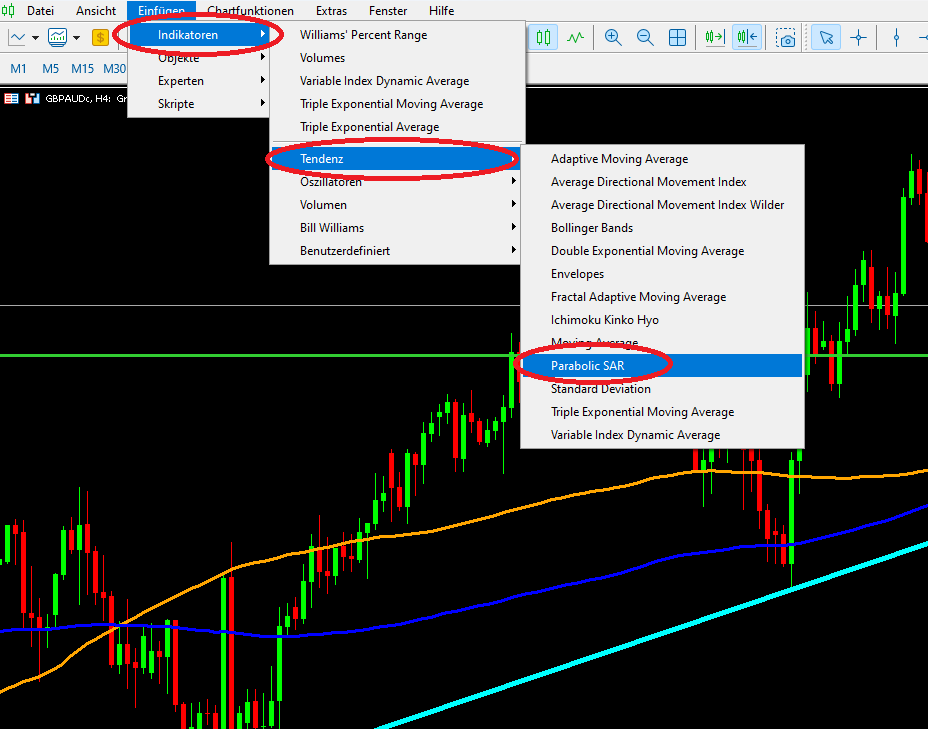Click the zoom out magnifier icon
The image size is (928, 729).
[x=645, y=38]
